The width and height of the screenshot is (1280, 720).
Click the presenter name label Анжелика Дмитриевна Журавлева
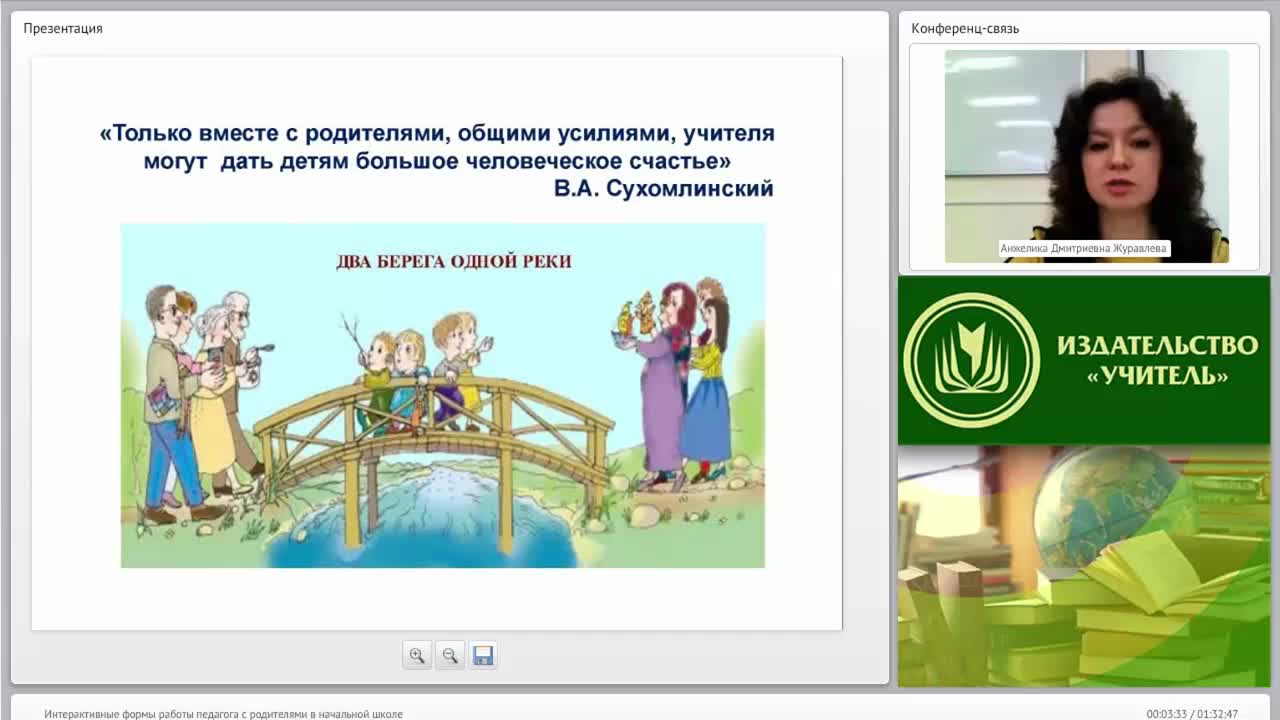point(1084,248)
